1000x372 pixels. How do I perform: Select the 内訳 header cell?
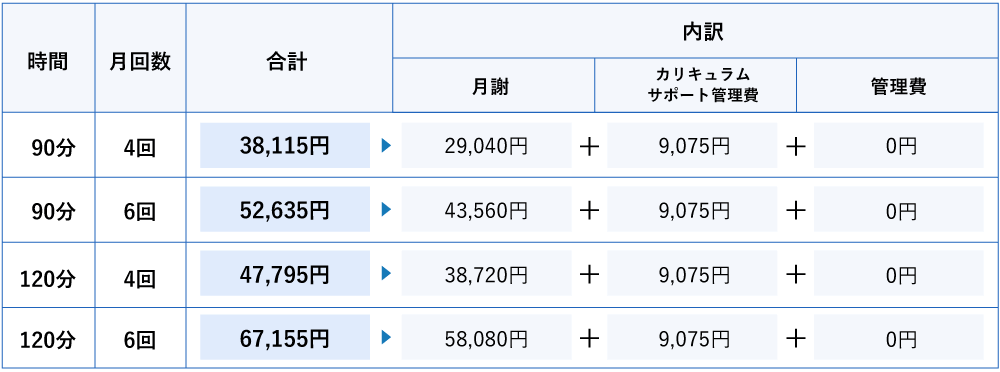click(695, 31)
